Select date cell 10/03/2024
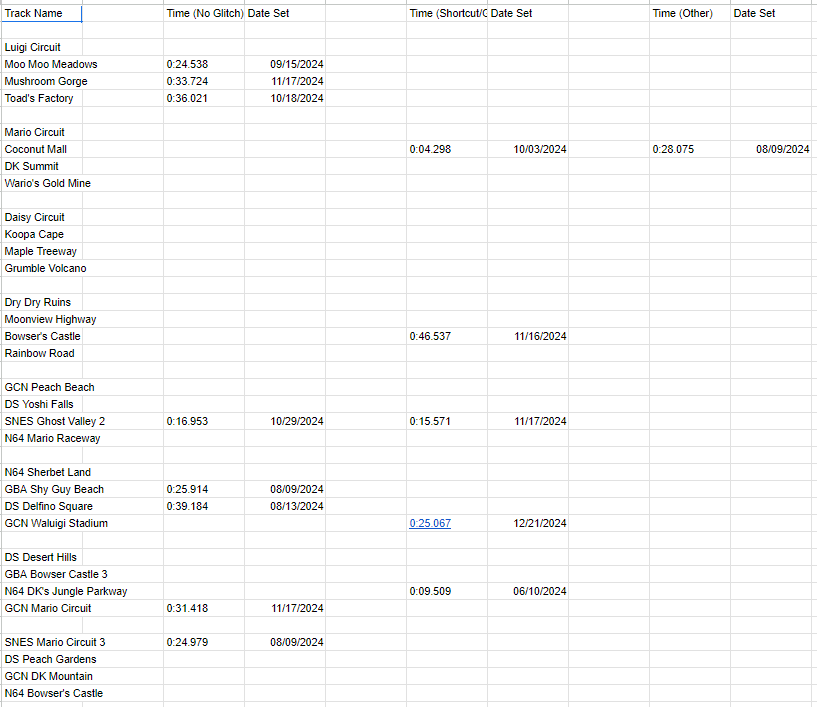817x707 pixels. click(528, 150)
